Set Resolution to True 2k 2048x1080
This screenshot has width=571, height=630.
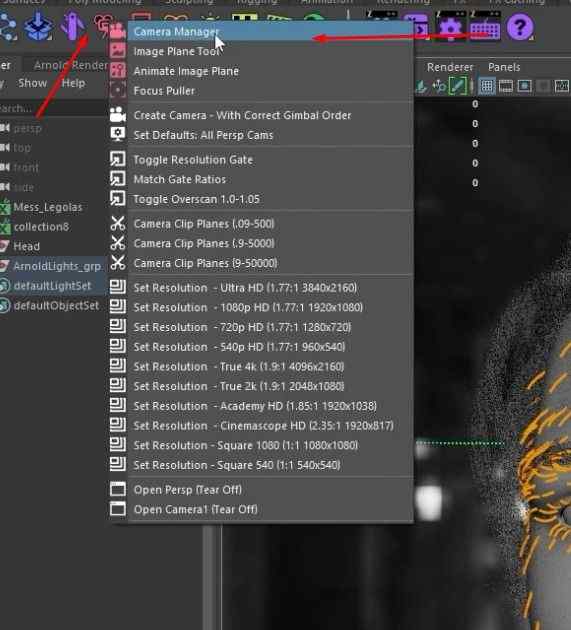pyautogui.click(x=261, y=386)
